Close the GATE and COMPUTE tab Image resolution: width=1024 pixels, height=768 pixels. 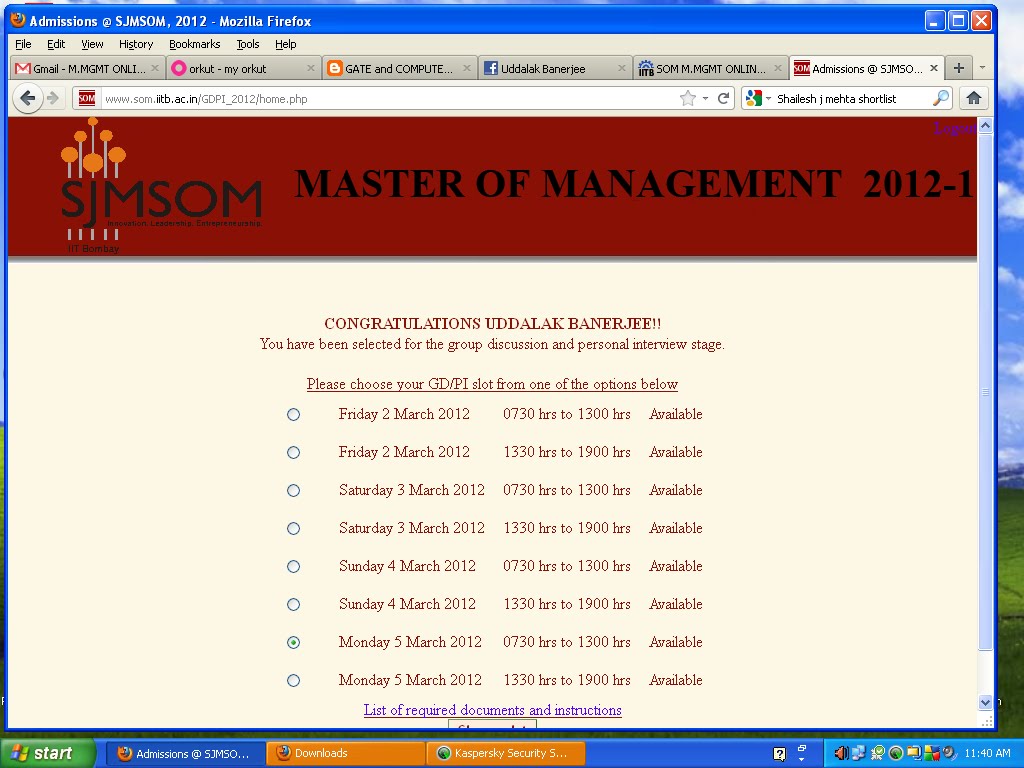(466, 68)
